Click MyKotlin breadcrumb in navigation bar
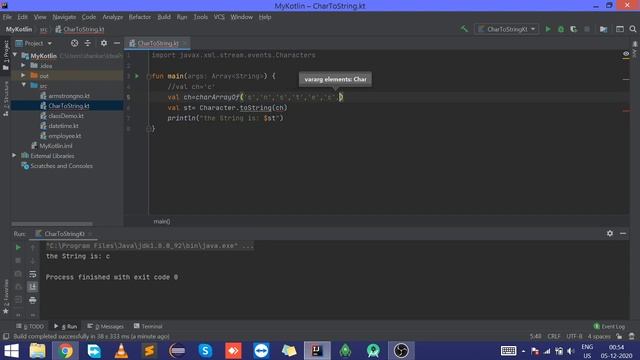Screen dimensions: 640x360 point(19,29)
